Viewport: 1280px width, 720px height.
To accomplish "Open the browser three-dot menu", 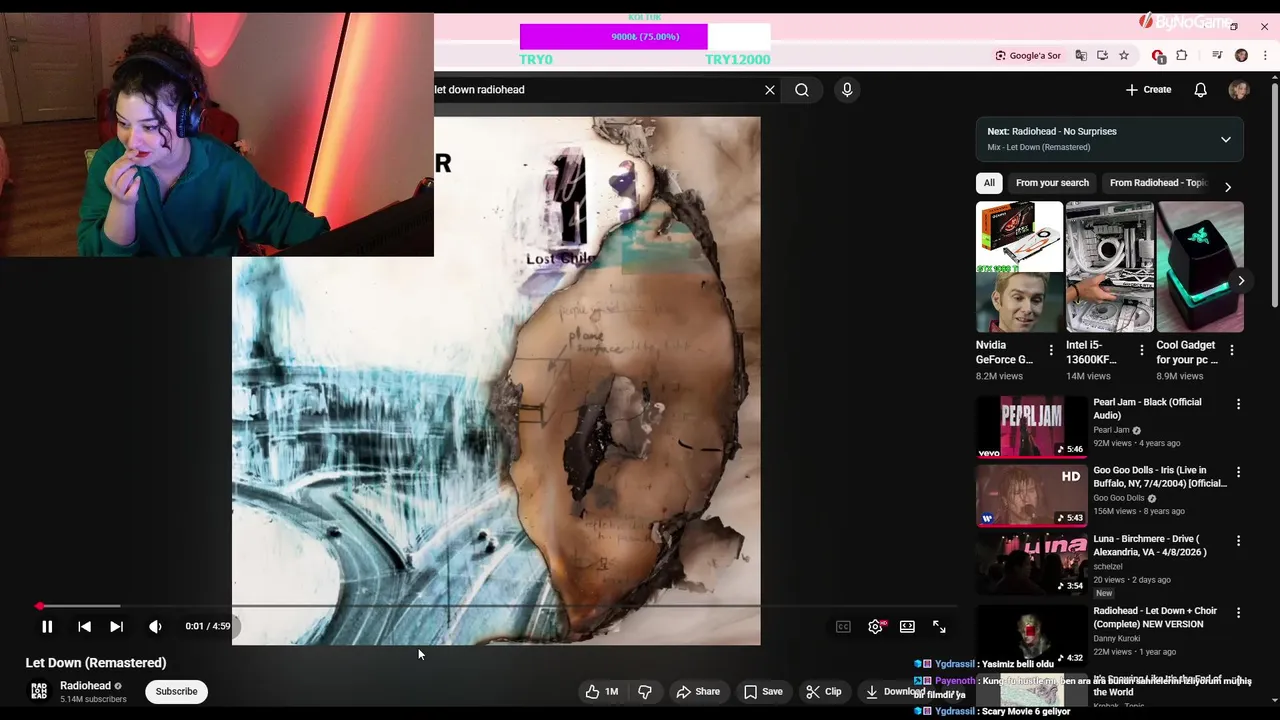I will coord(1265,56).
